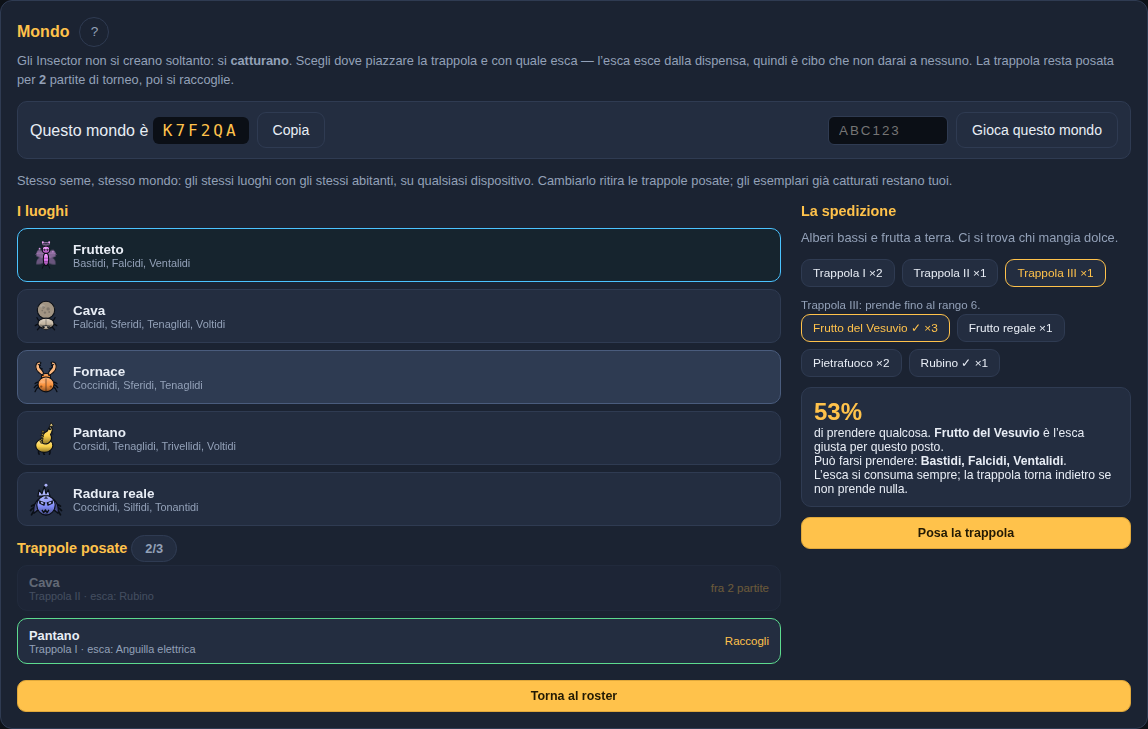Select Trappola II ×1 option
This screenshot has height=729, width=1148.
pos(950,273)
